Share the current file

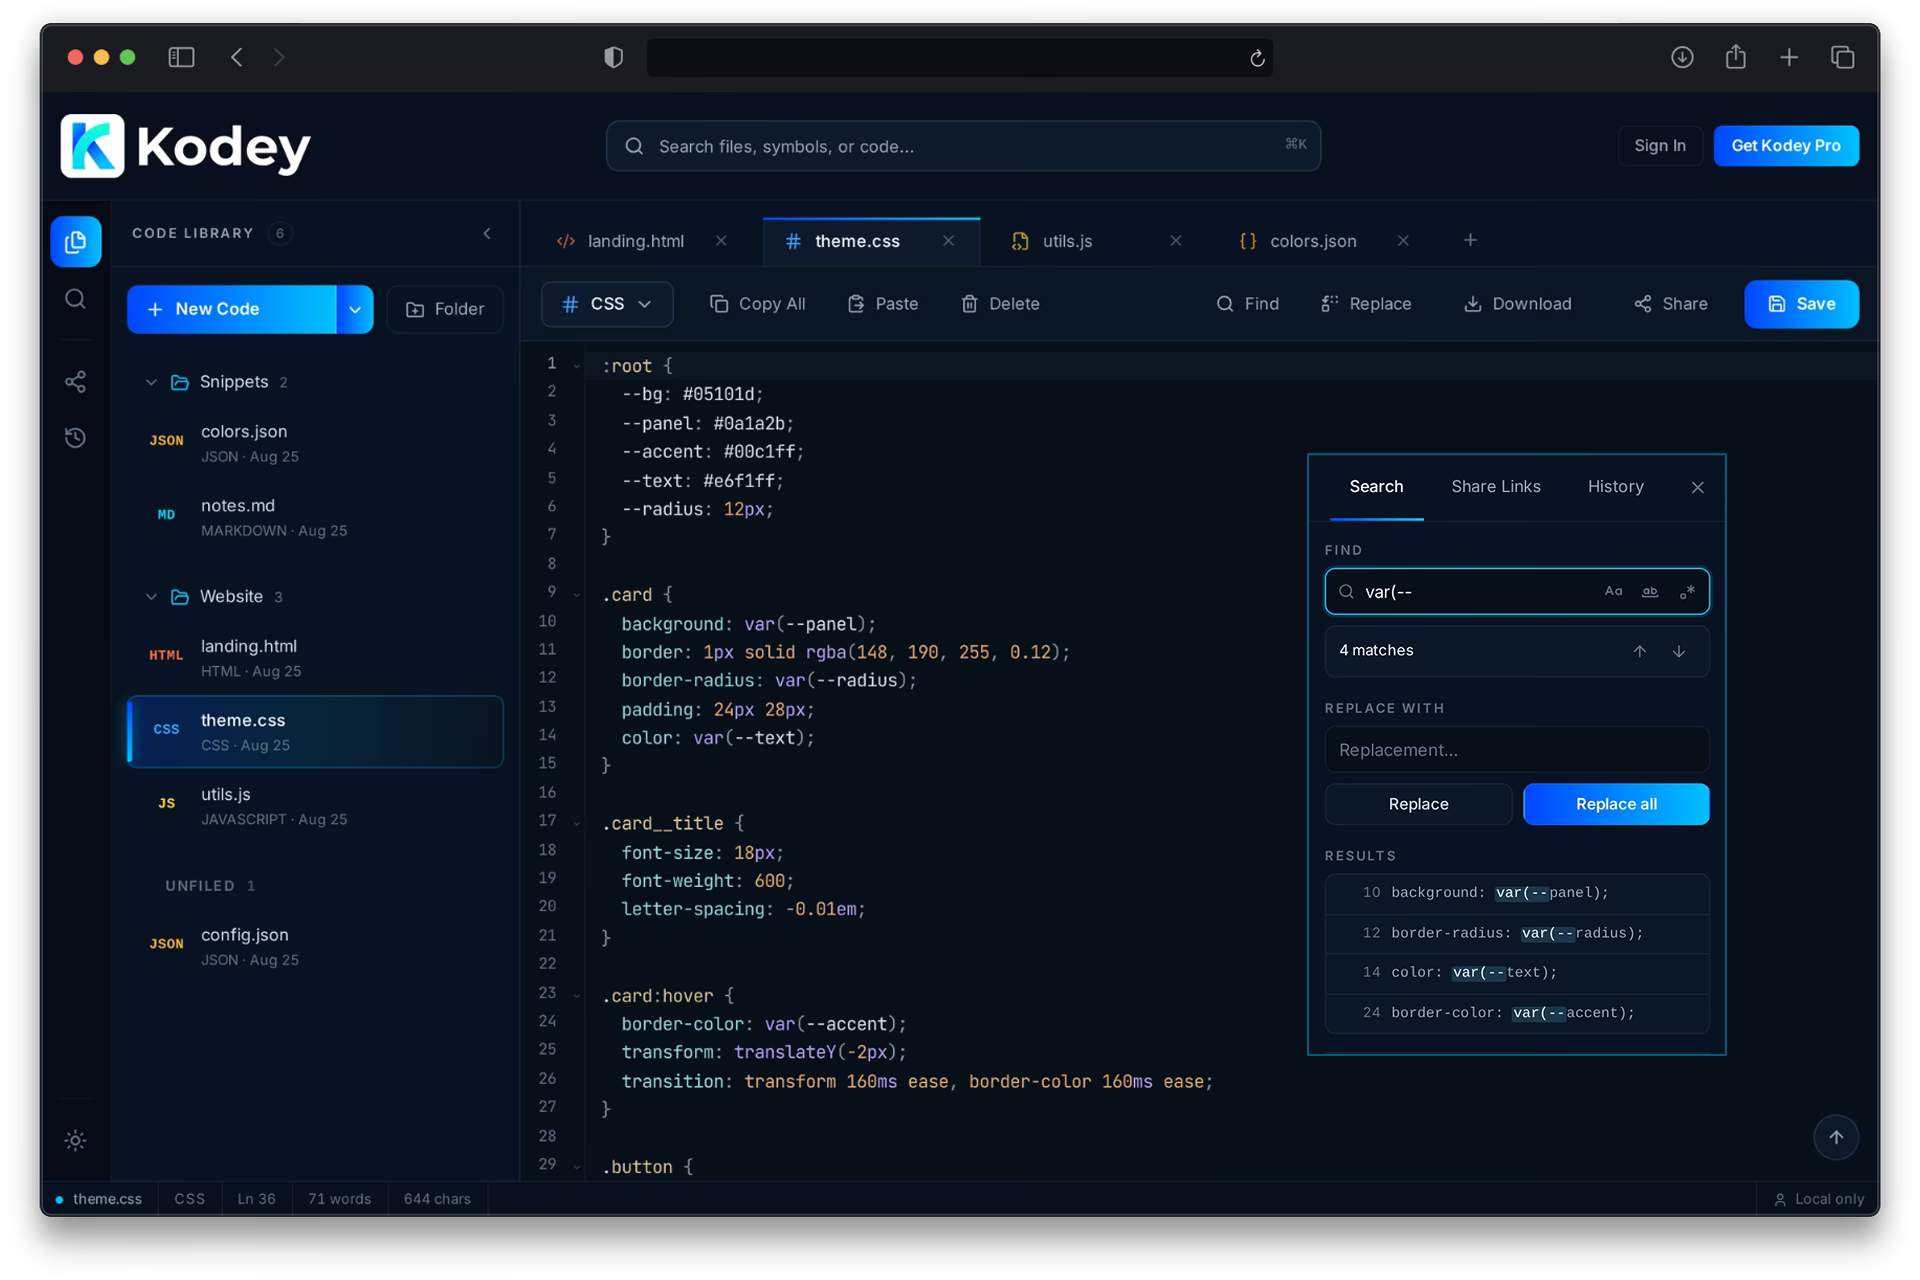point(1671,304)
